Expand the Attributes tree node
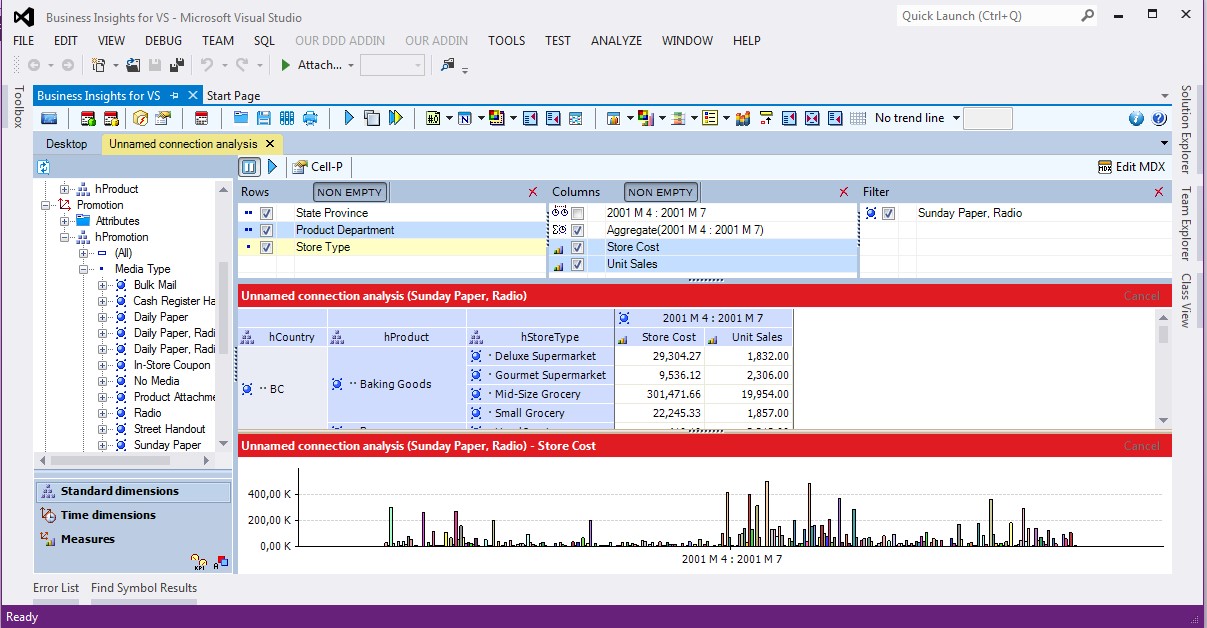Screen dimensions: 1207x628 point(65,221)
